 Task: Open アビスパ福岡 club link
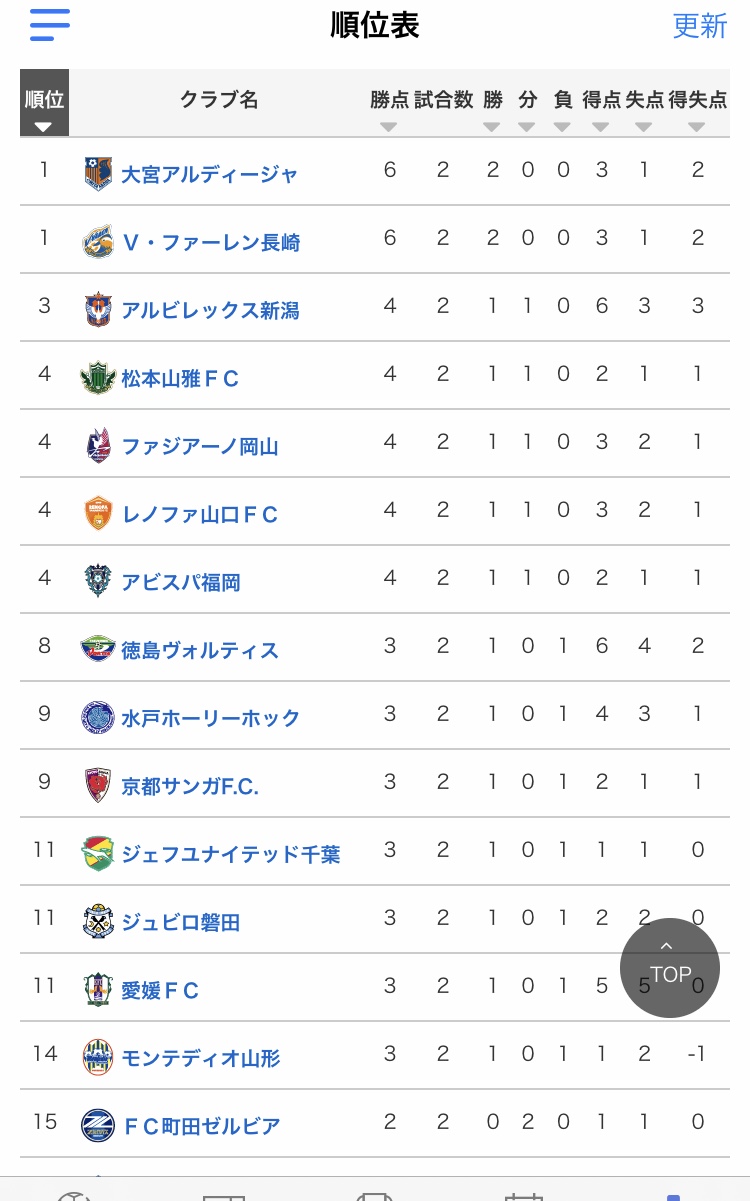coord(181,583)
